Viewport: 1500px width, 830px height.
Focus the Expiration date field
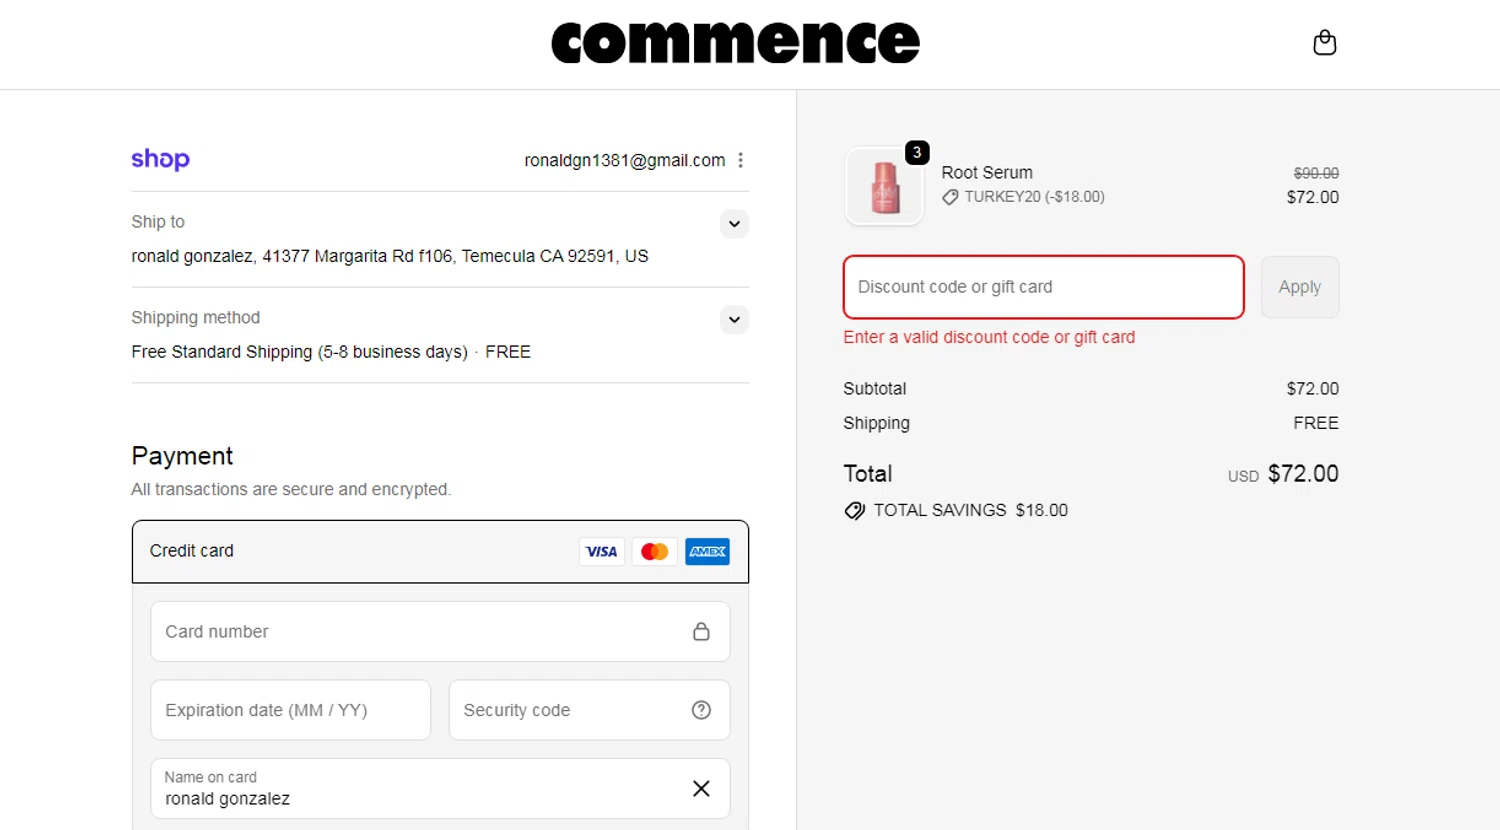(290, 710)
